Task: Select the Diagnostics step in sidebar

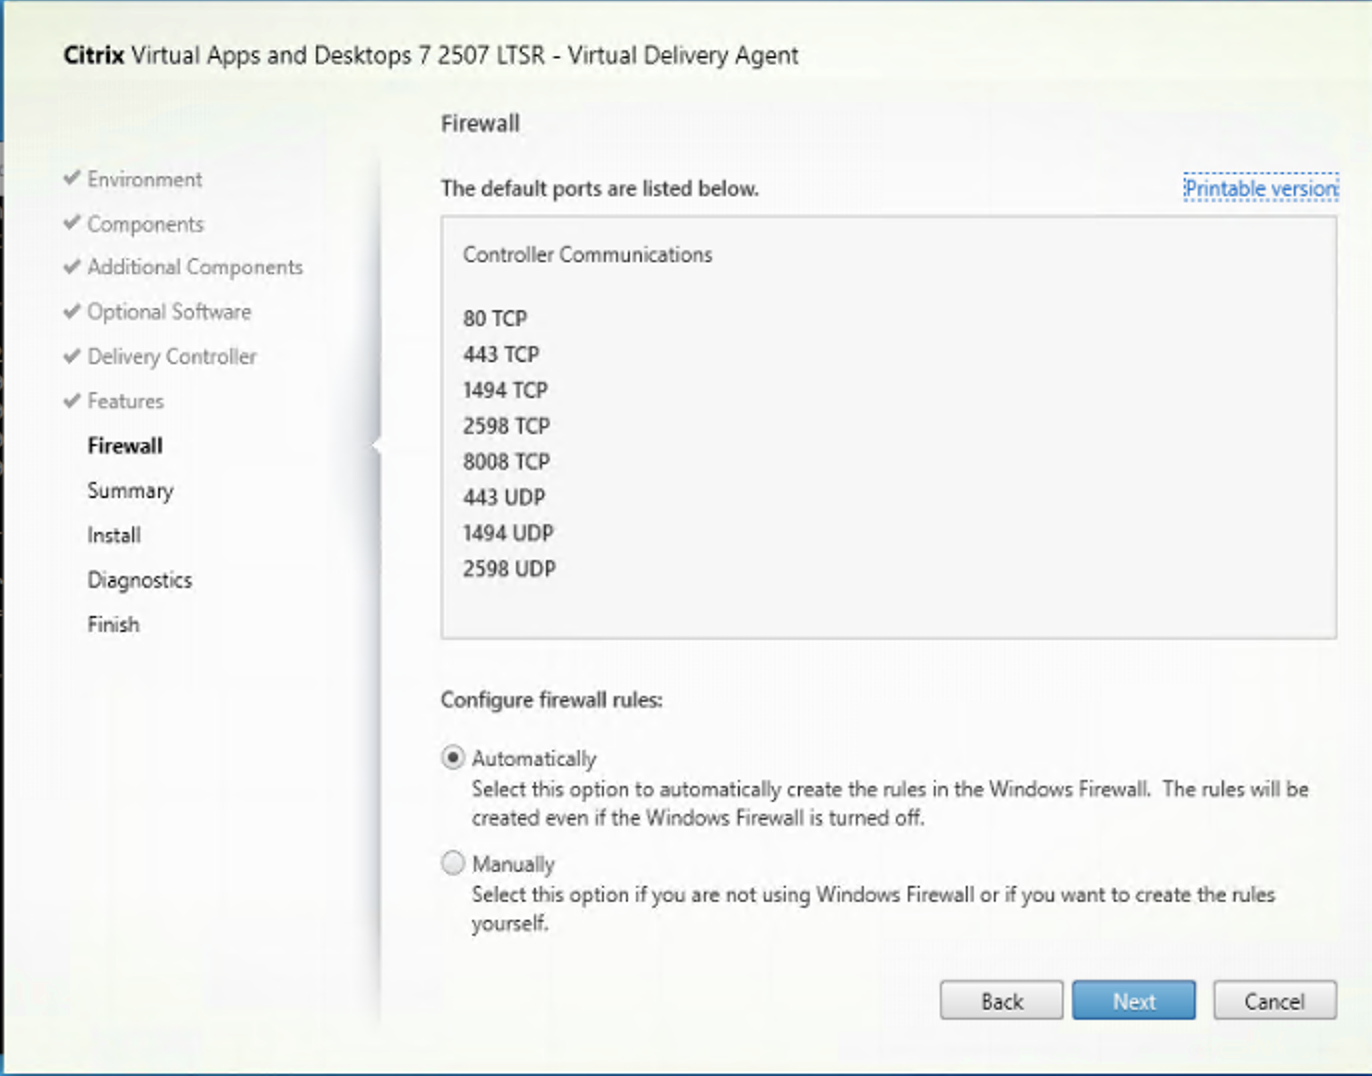Action: (x=139, y=579)
